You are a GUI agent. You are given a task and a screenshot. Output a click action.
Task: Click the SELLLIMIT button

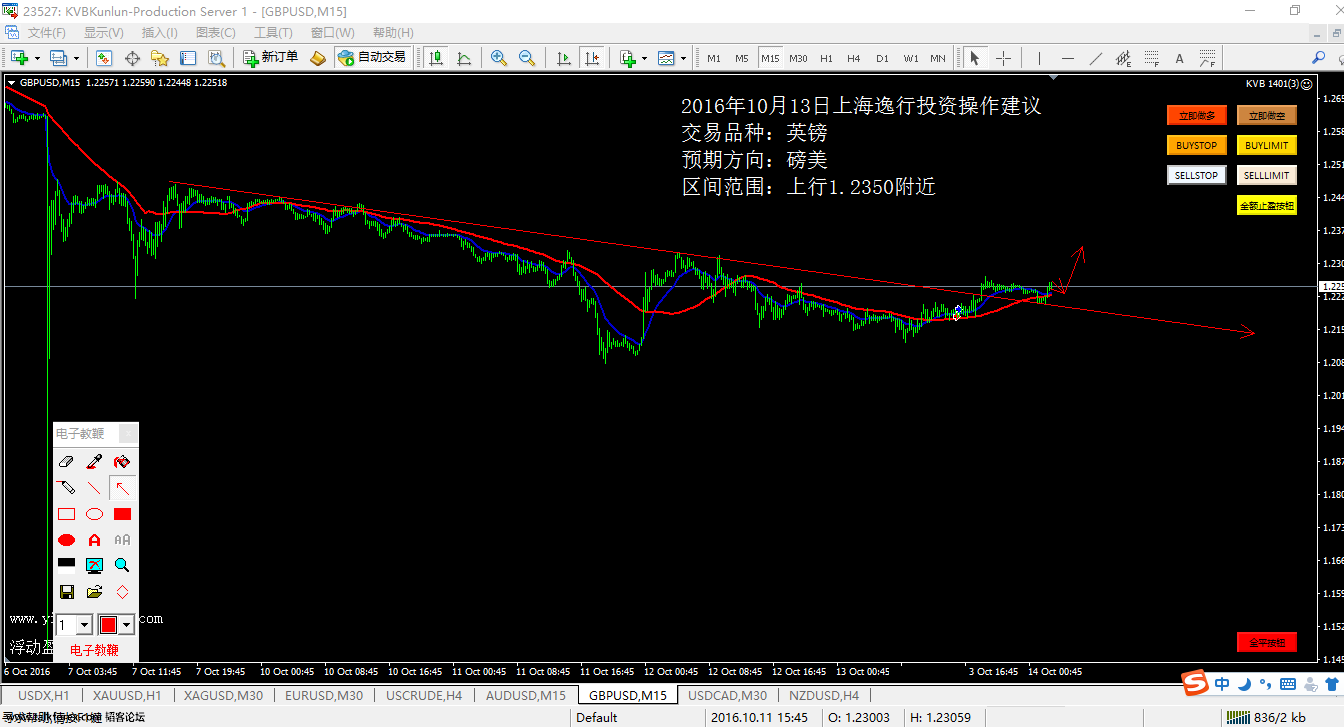[x=1267, y=175]
